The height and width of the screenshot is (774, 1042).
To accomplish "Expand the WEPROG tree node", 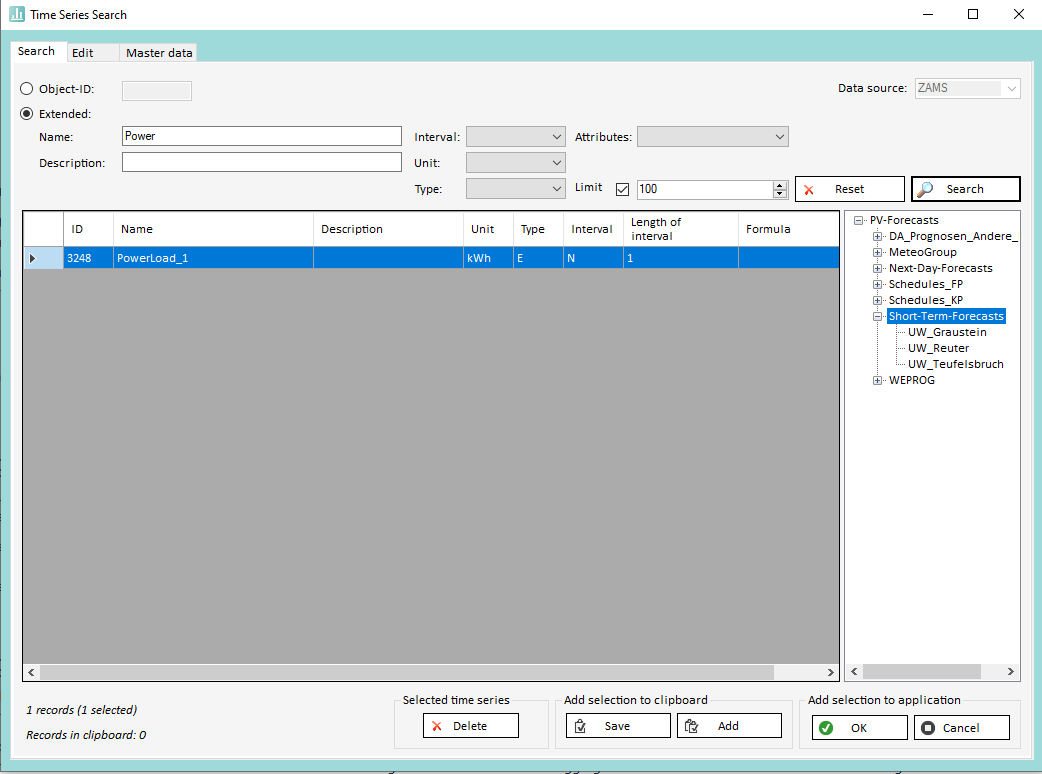I will (878, 380).
